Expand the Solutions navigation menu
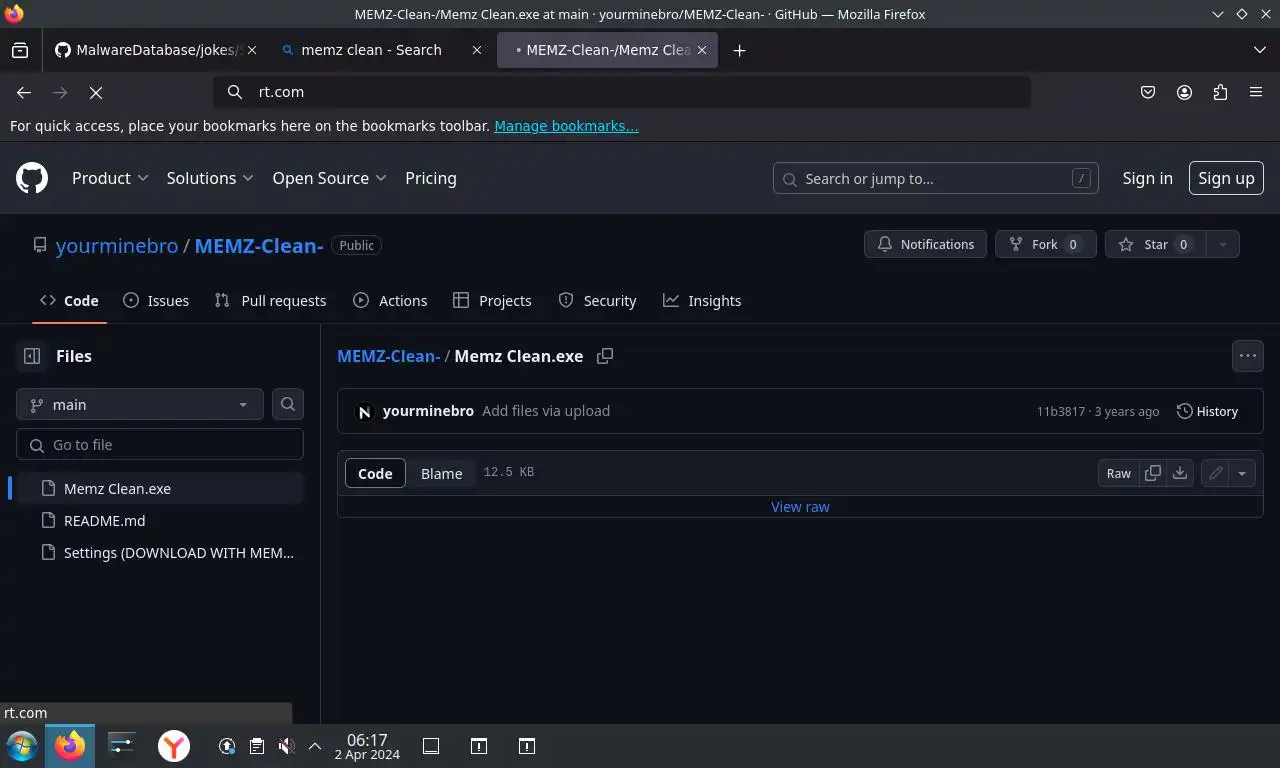Screen dimensions: 1280x768 coord(211,178)
